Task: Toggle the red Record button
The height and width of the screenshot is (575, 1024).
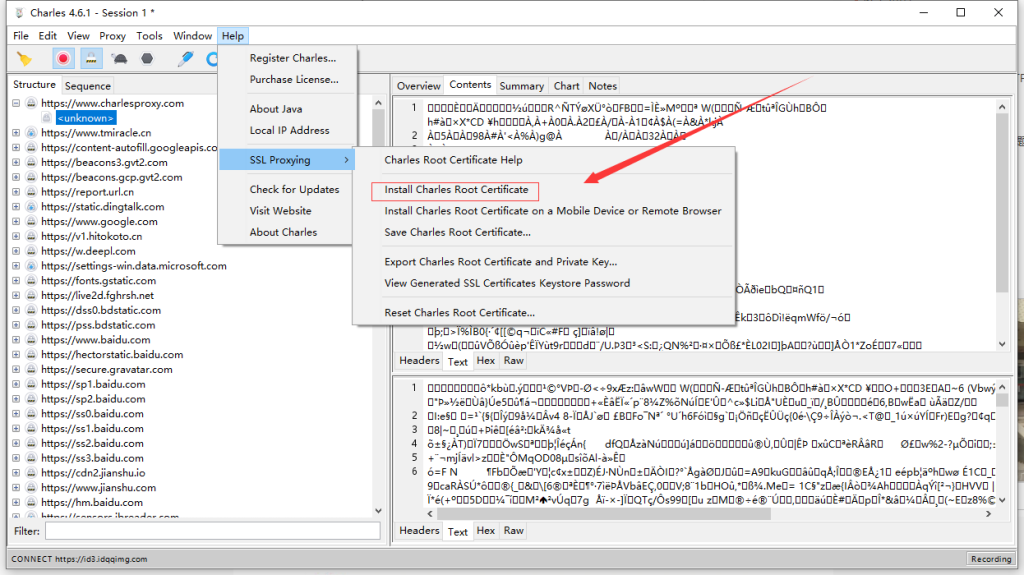Action: pos(63,59)
